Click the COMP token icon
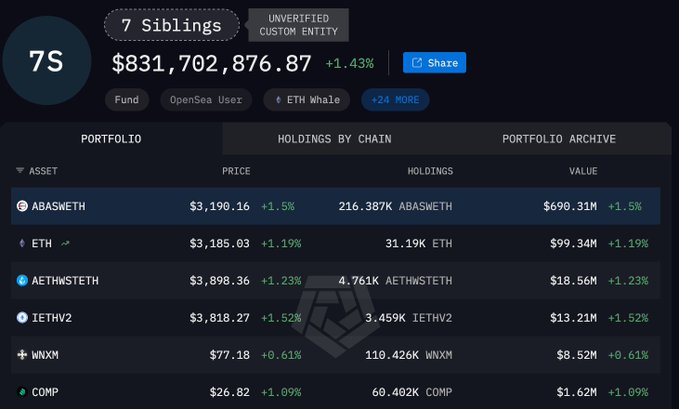 (22, 392)
